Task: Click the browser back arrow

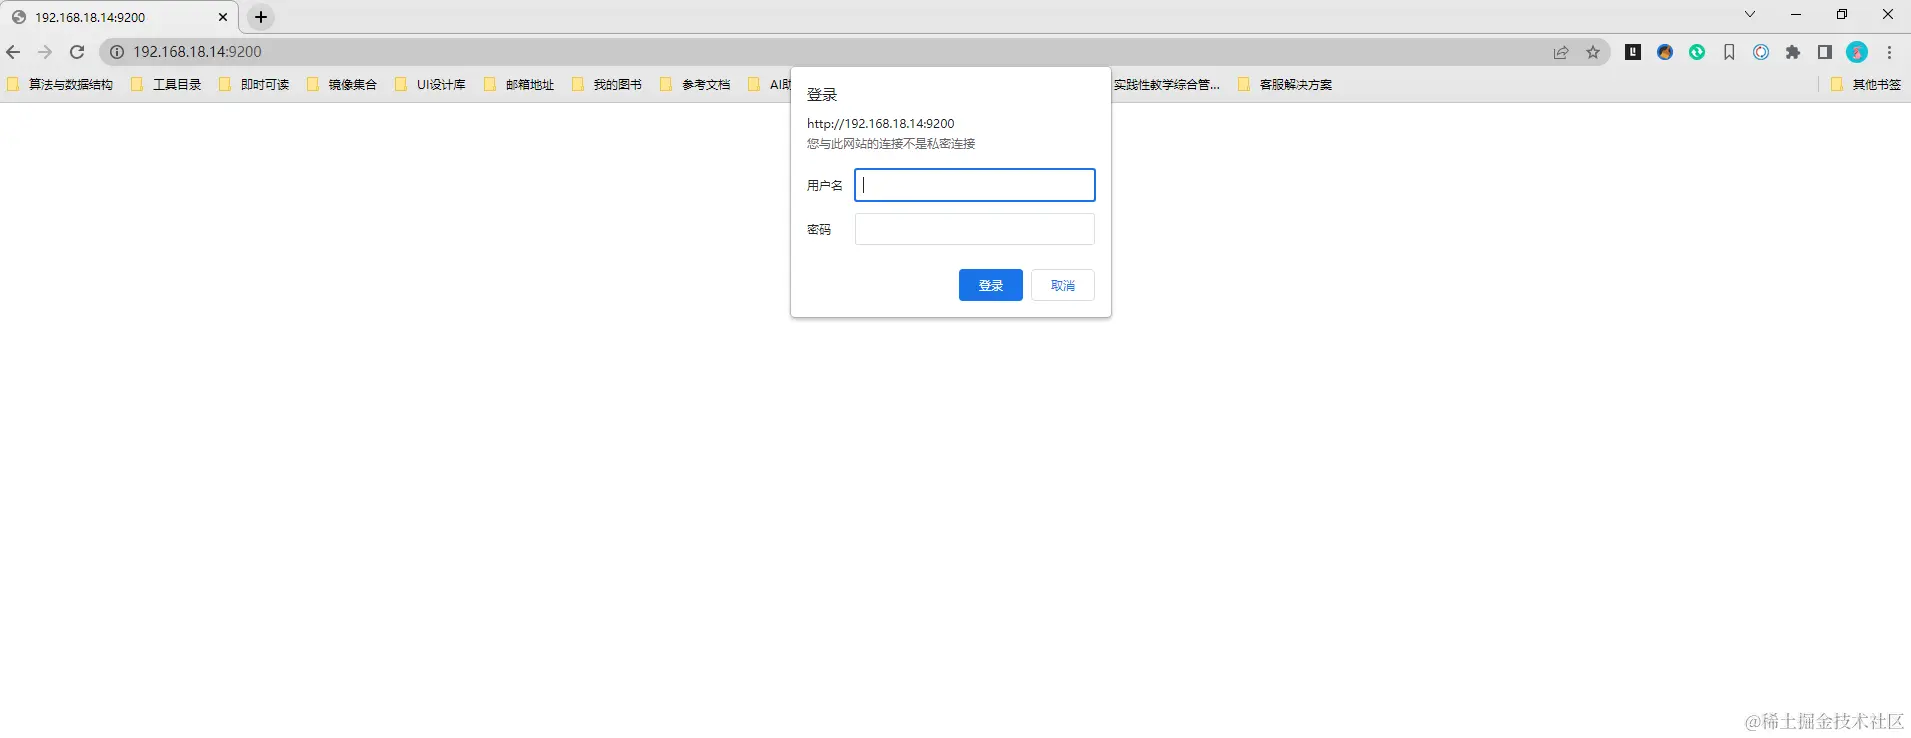Action: [13, 52]
